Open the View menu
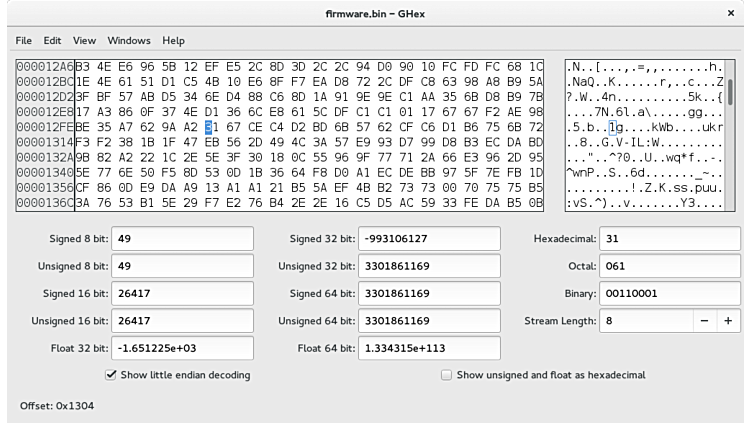Screen dimensions: 752x423 (84, 41)
